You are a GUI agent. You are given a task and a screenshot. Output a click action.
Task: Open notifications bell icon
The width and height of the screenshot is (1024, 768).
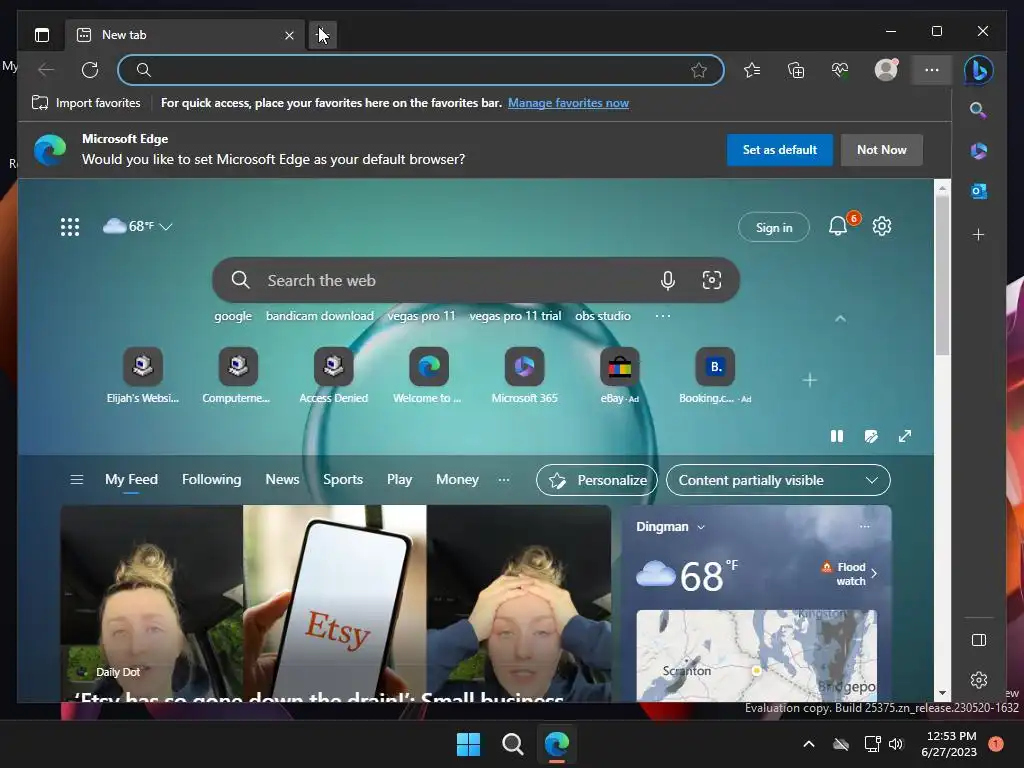(x=839, y=226)
